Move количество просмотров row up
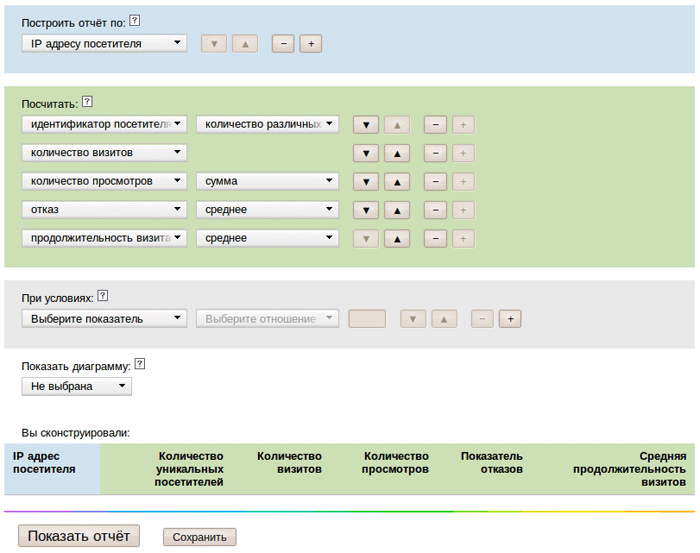 (x=397, y=182)
